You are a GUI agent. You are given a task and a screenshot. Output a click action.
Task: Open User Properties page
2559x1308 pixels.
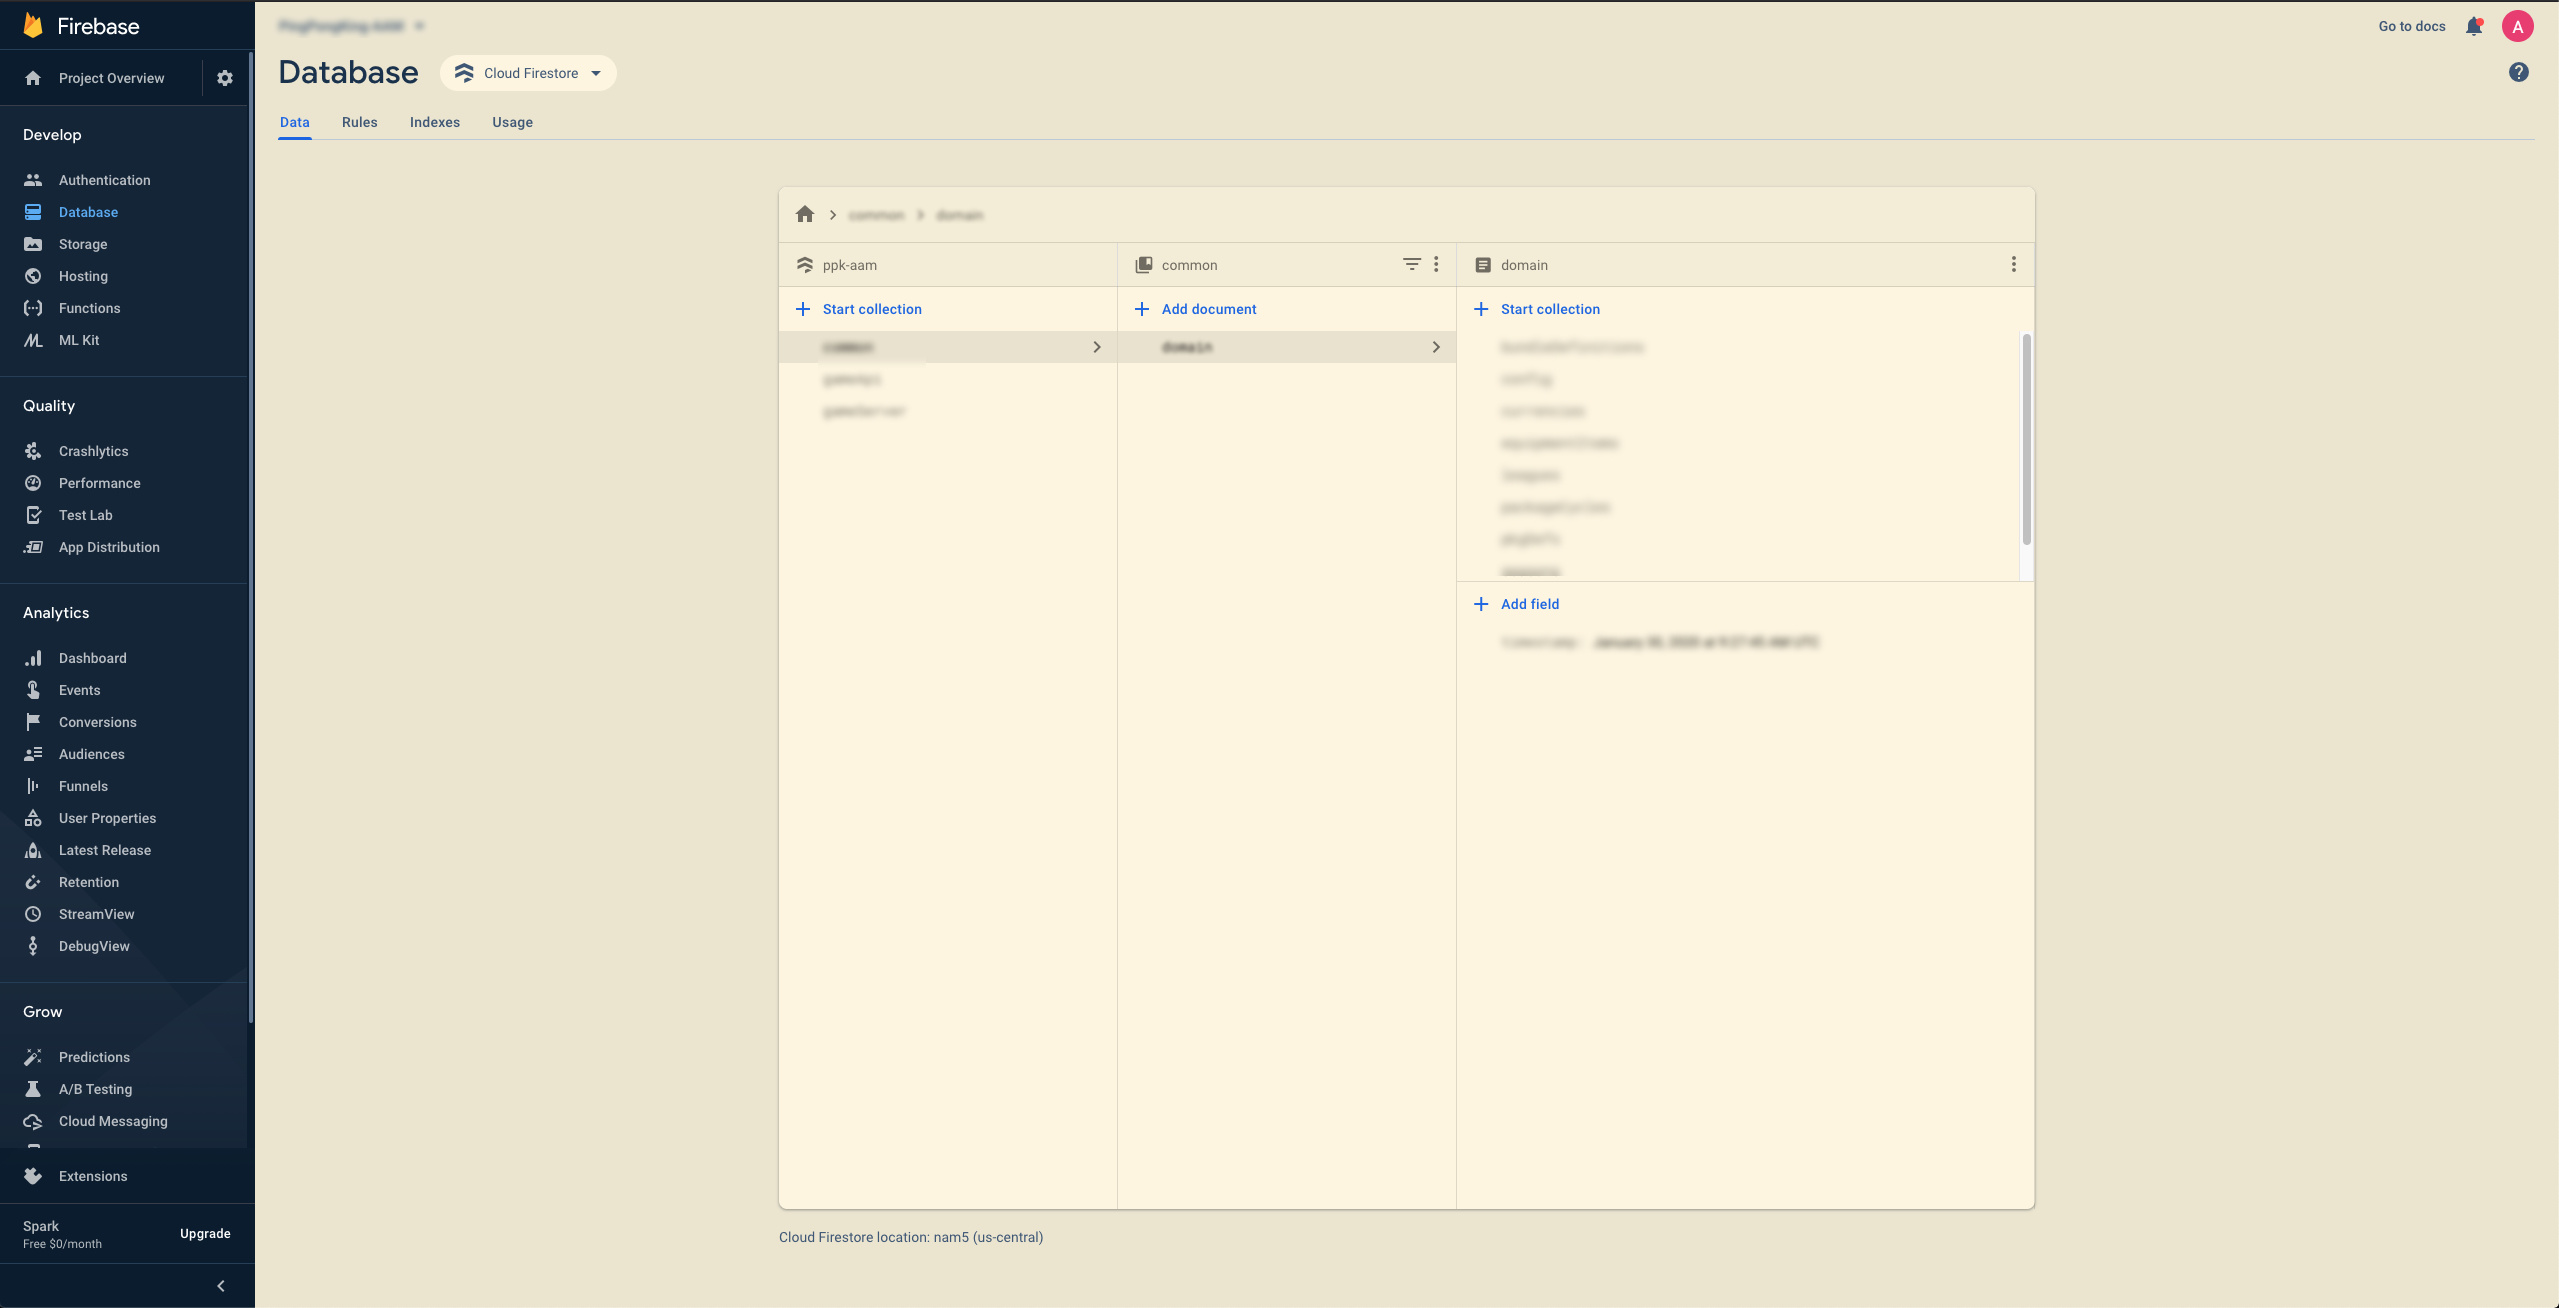click(x=107, y=818)
